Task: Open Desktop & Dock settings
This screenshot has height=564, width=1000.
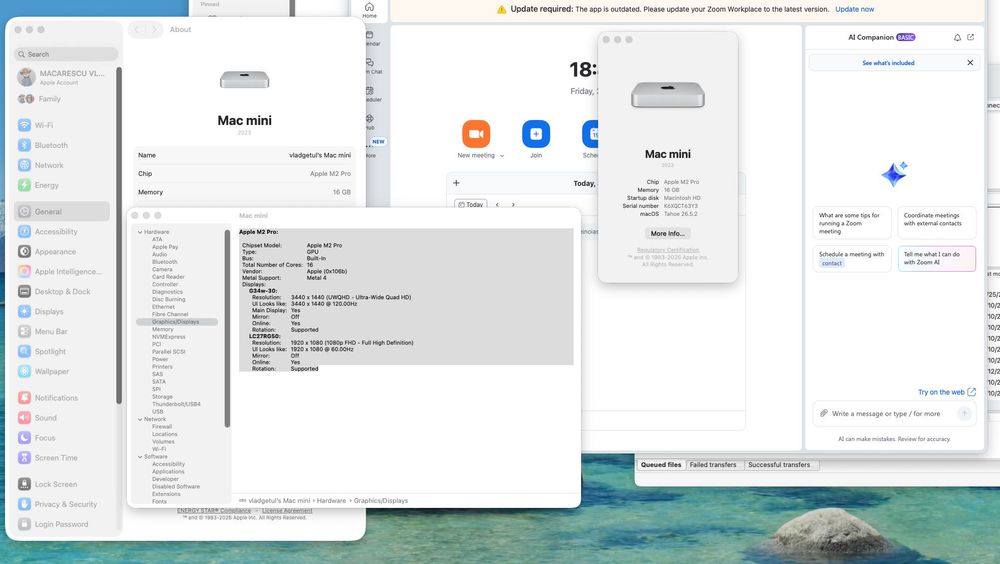Action: pyautogui.click(x=62, y=292)
